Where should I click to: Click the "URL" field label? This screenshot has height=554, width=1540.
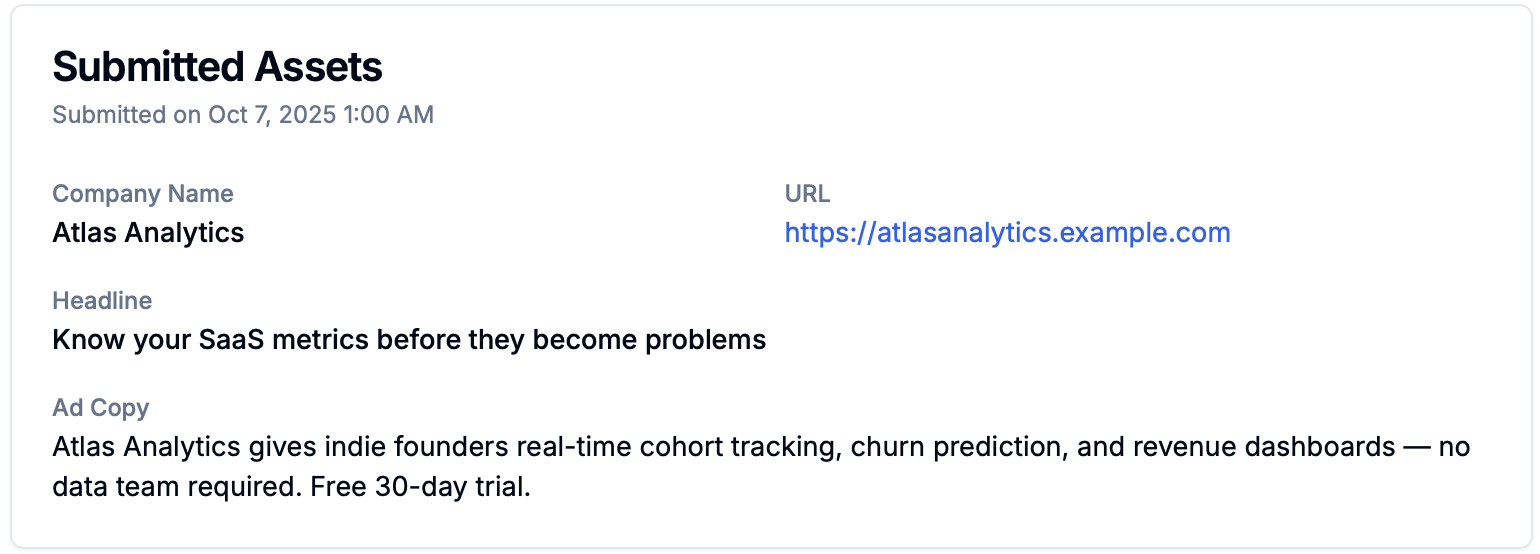pyautogui.click(x=807, y=194)
